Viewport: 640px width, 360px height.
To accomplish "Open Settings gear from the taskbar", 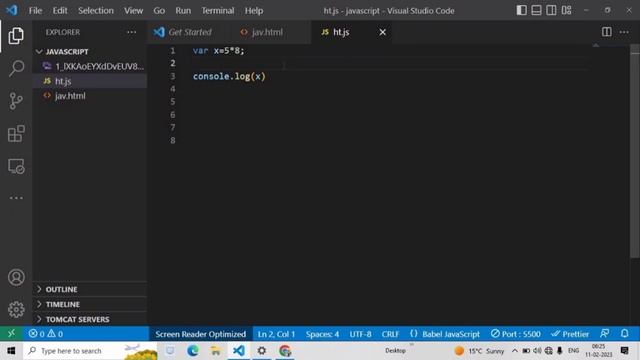I will 262,351.
